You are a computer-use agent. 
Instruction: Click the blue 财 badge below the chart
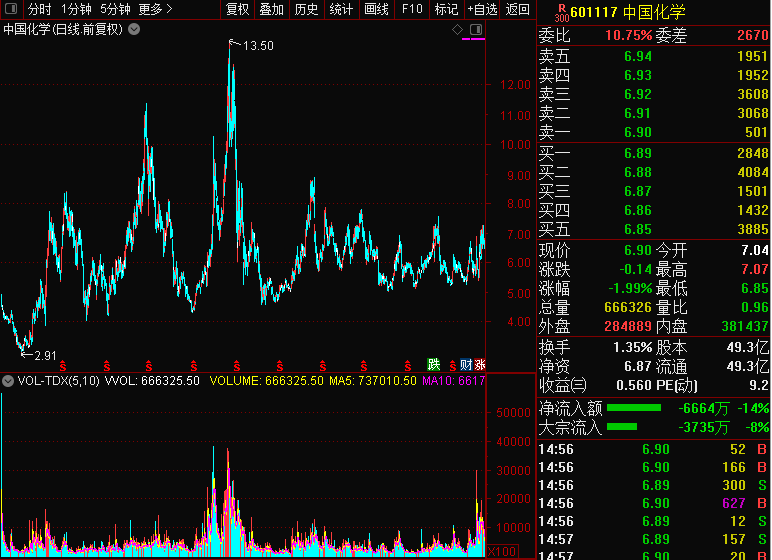[x=466, y=364]
